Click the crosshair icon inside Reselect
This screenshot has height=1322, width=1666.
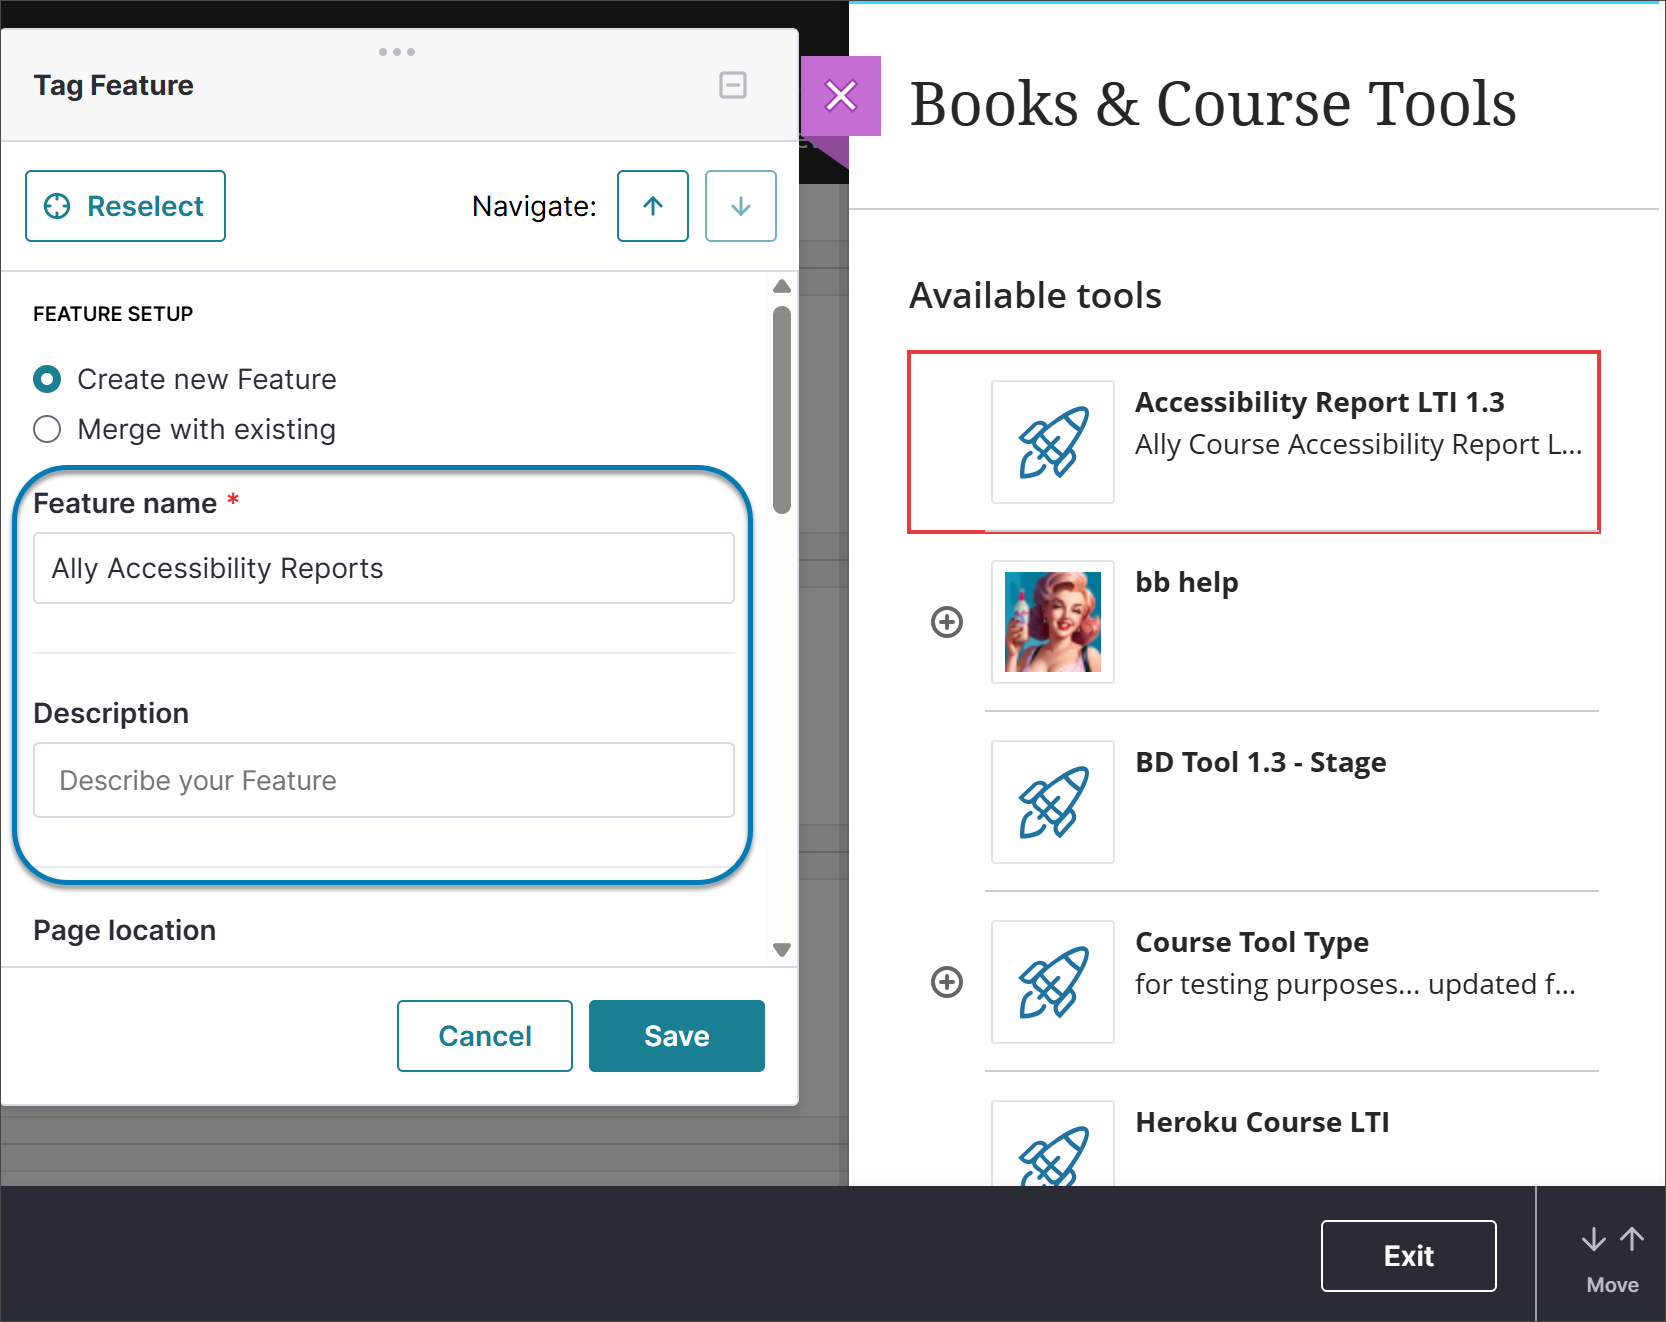(x=58, y=206)
